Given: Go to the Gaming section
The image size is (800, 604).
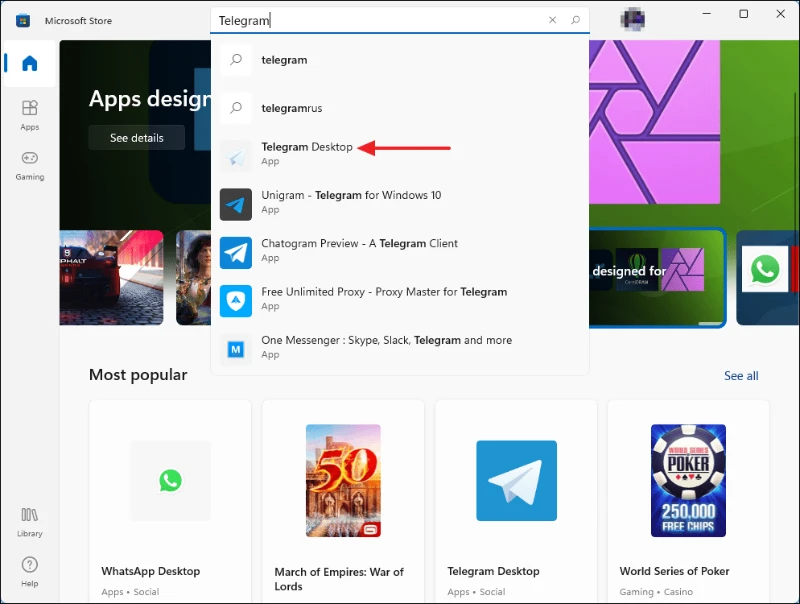Looking at the screenshot, I should [x=30, y=166].
